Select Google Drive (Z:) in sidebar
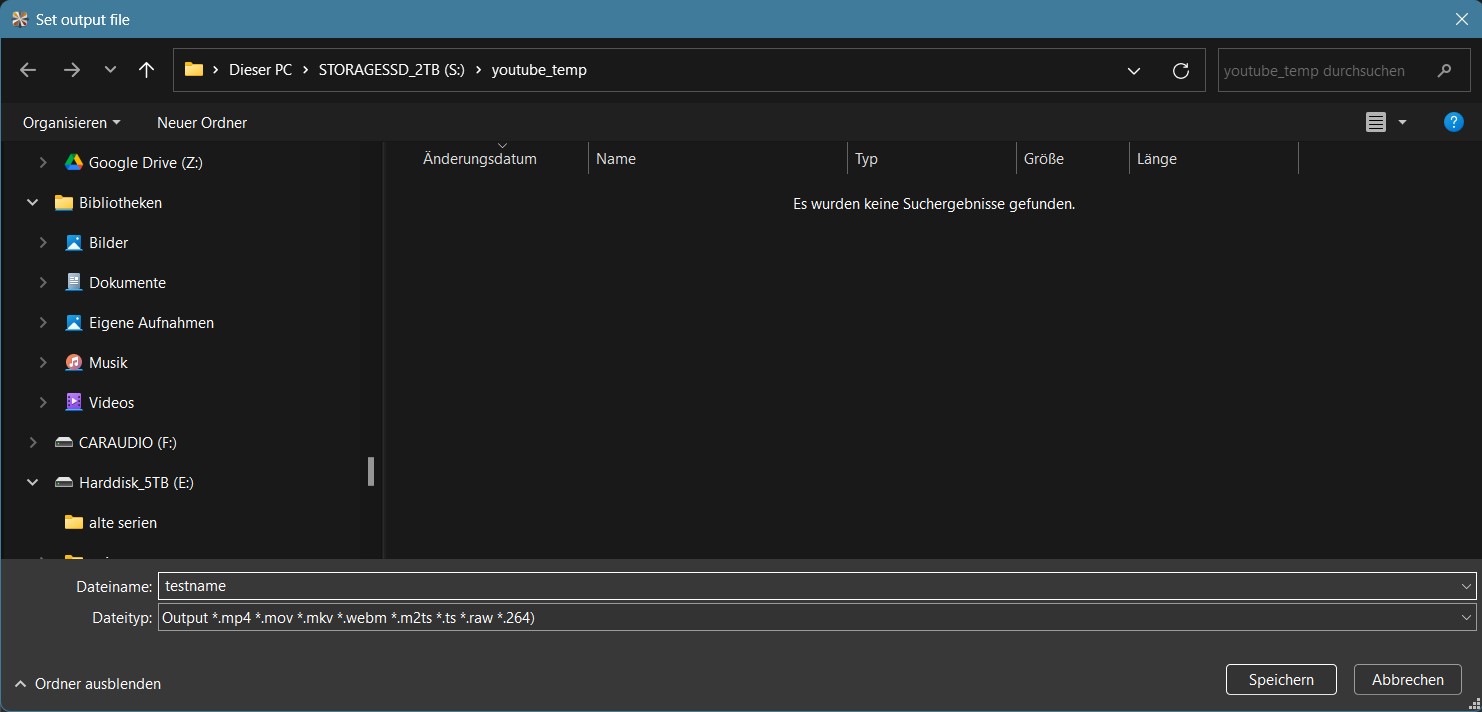Image resolution: width=1482 pixels, height=712 pixels. (x=145, y=162)
